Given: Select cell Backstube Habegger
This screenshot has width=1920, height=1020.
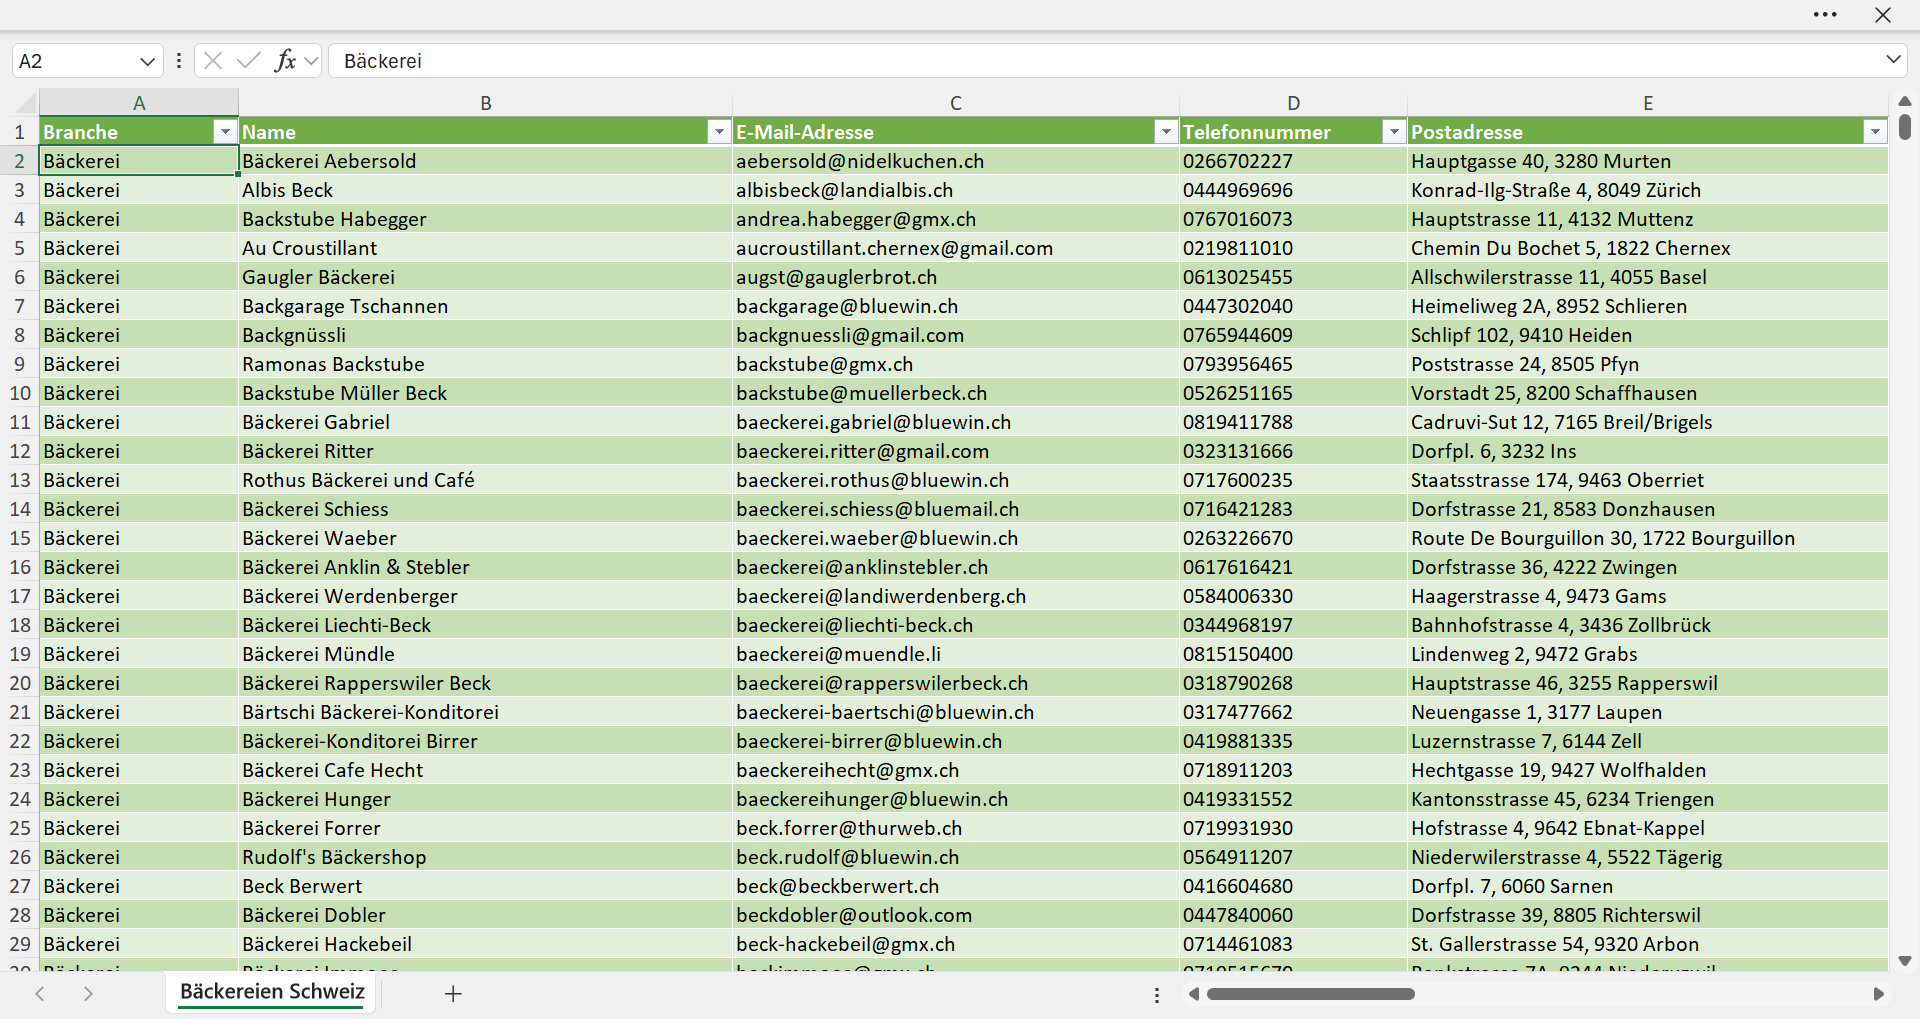Looking at the screenshot, I should click(x=485, y=219).
